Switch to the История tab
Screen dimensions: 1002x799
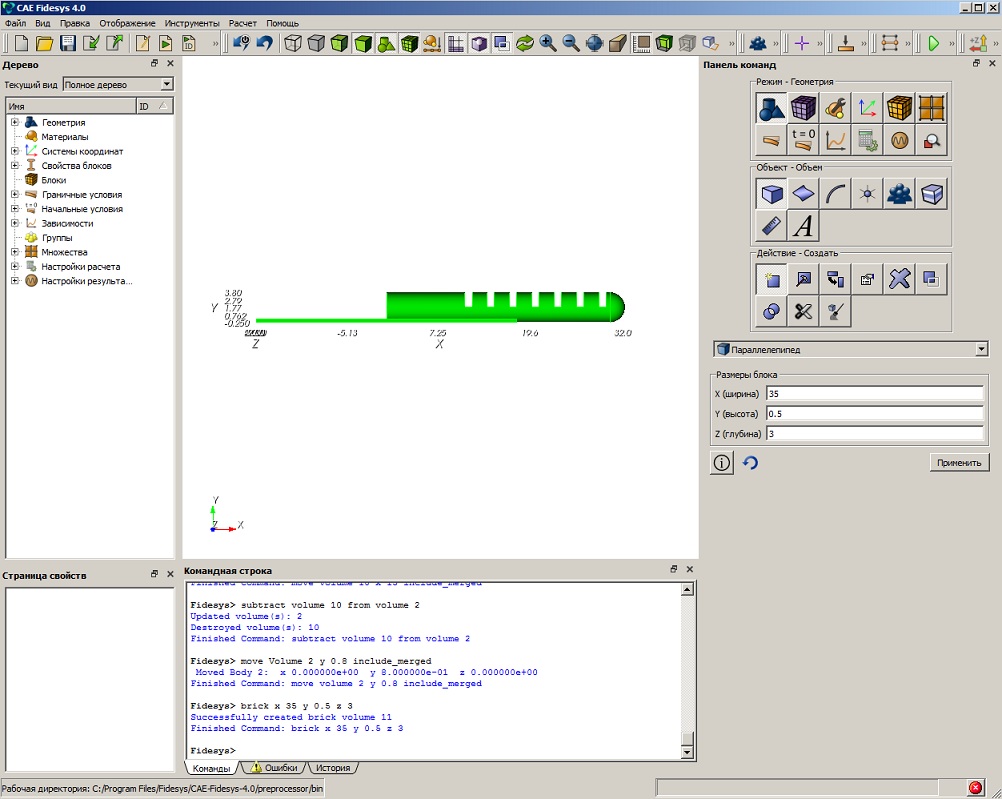(x=333, y=768)
